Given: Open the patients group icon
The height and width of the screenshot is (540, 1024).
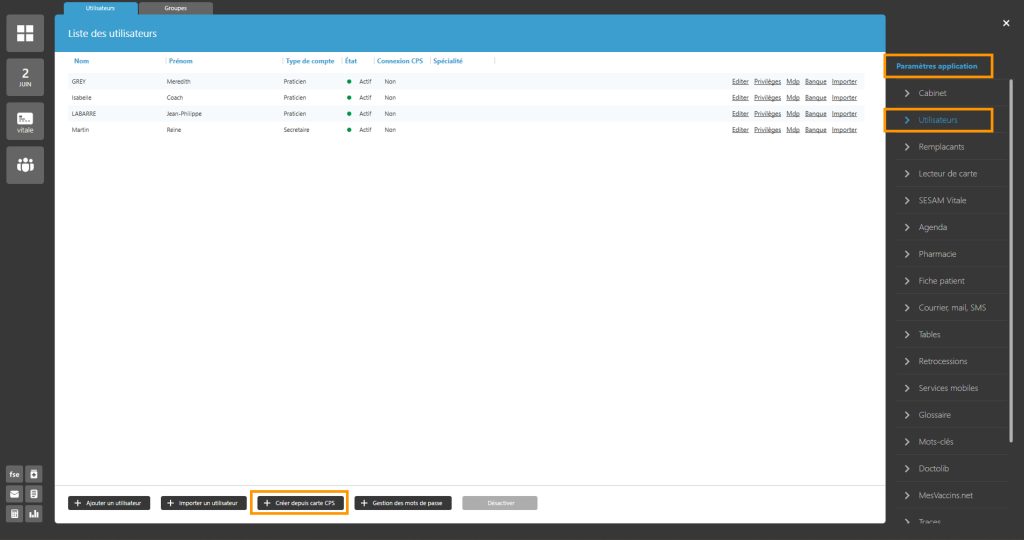Looking at the screenshot, I should click(25, 165).
